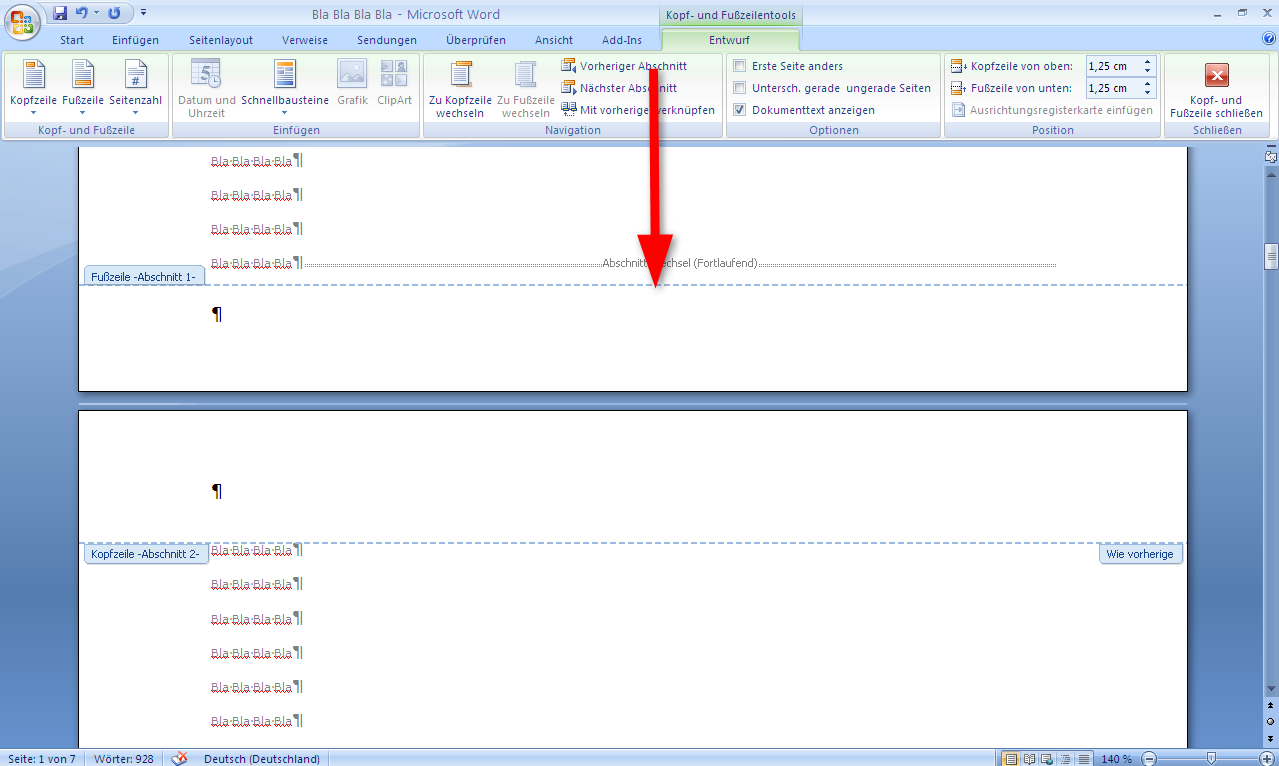Switch to Seitenlayout ribbon tab
The height and width of the screenshot is (766, 1279).
tap(221, 40)
